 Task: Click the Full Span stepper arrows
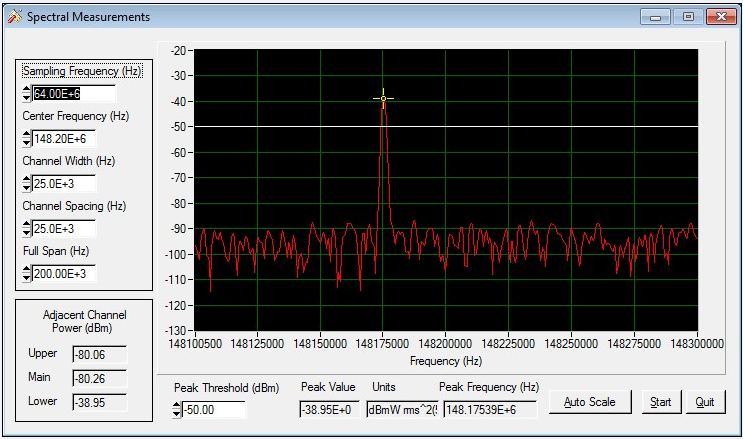point(26,273)
